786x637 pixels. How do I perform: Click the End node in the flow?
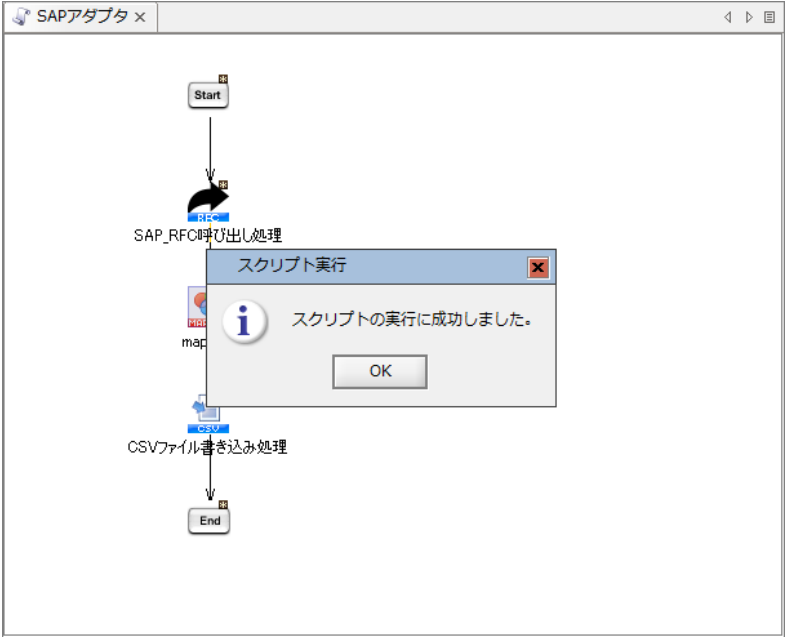[209, 521]
